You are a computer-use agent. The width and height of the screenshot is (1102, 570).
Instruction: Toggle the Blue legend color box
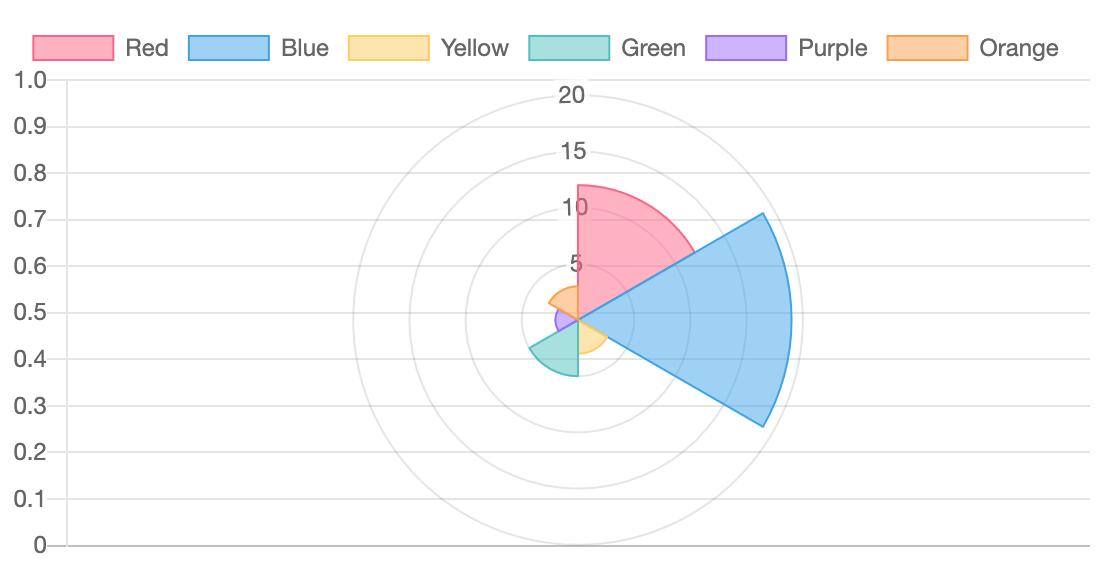coord(229,48)
